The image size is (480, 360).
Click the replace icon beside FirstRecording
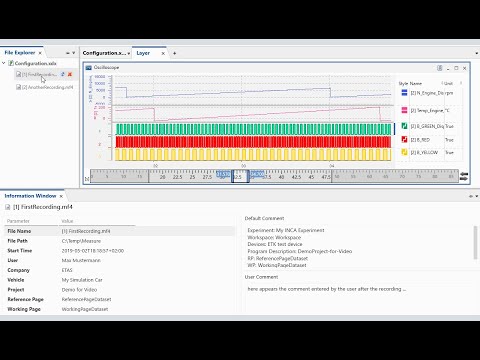(63, 74)
